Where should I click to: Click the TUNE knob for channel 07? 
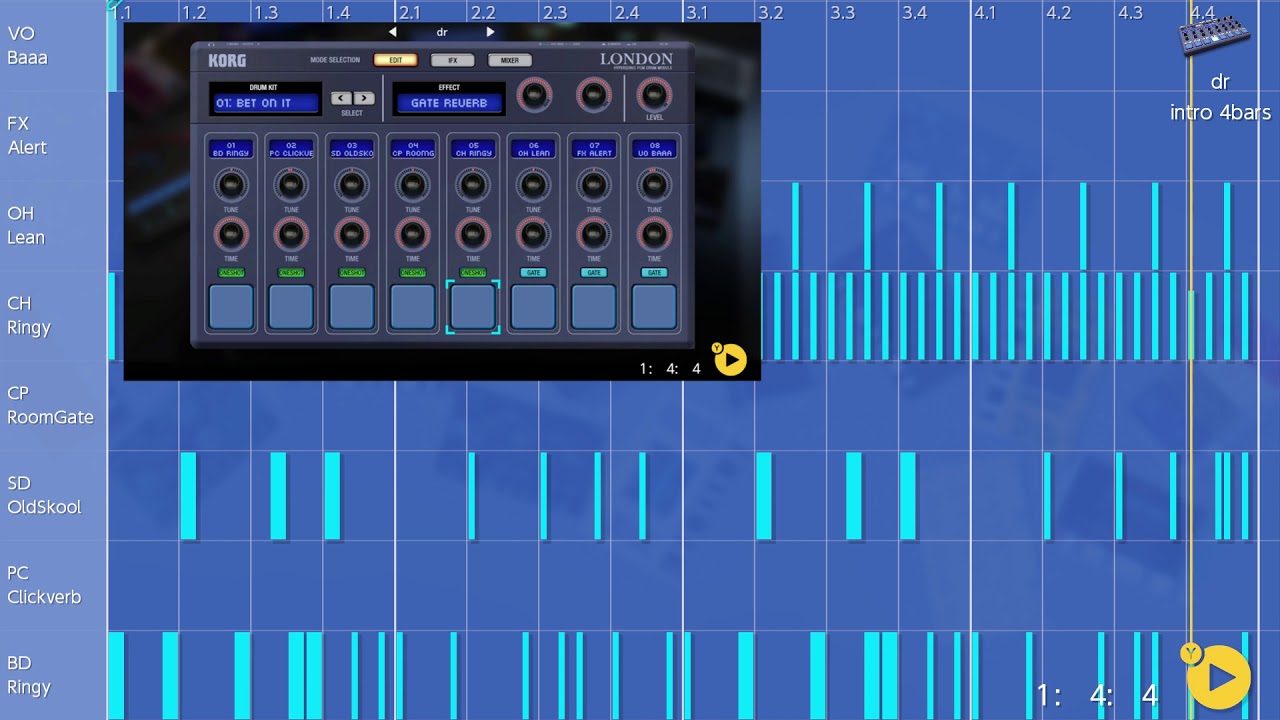pos(594,185)
